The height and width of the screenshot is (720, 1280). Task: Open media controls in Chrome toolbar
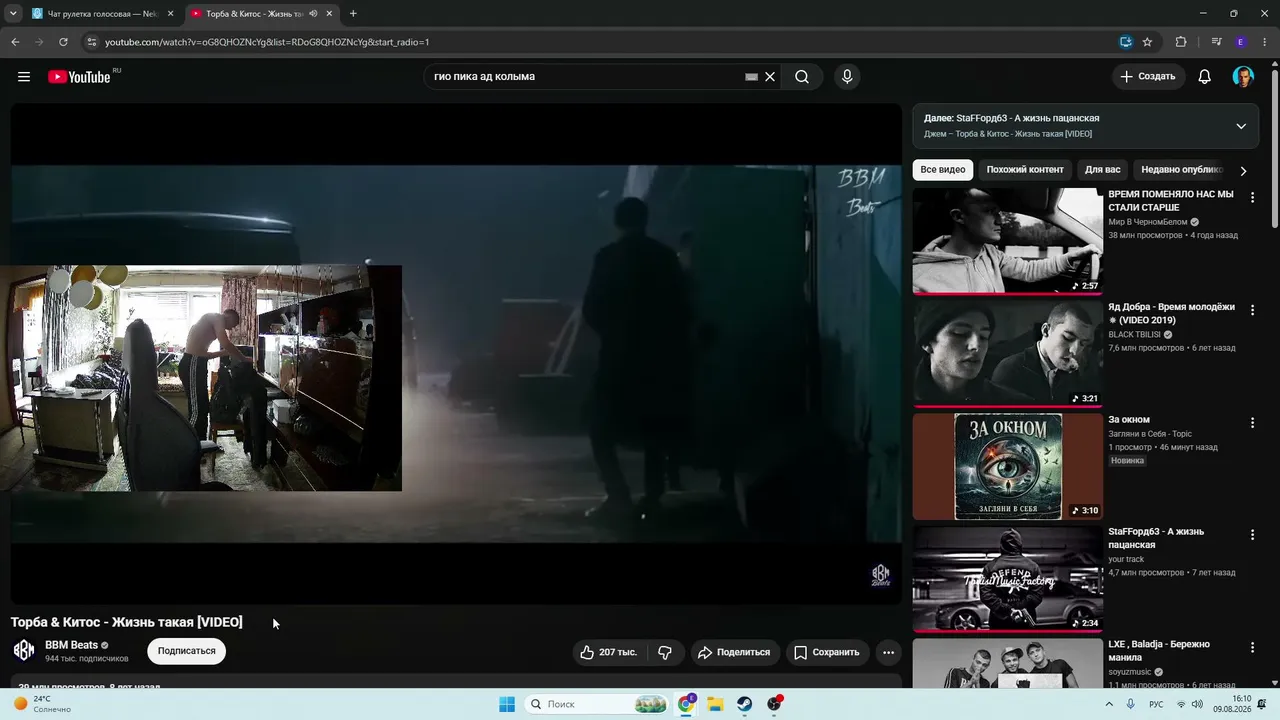(x=1216, y=42)
